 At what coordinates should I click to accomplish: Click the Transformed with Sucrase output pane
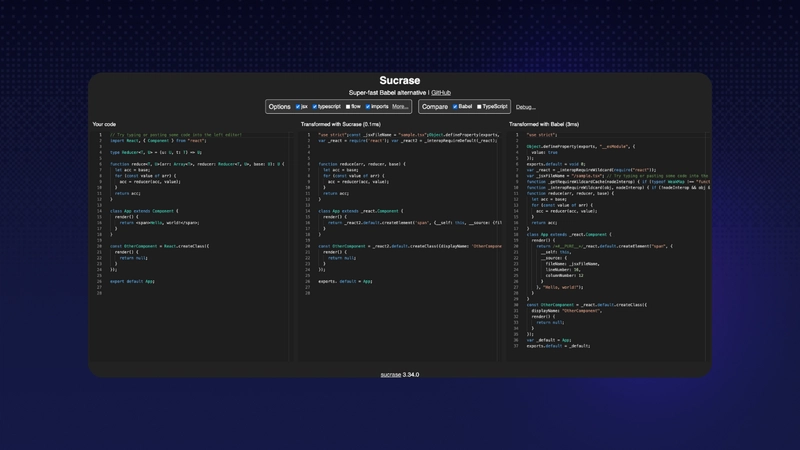401,246
